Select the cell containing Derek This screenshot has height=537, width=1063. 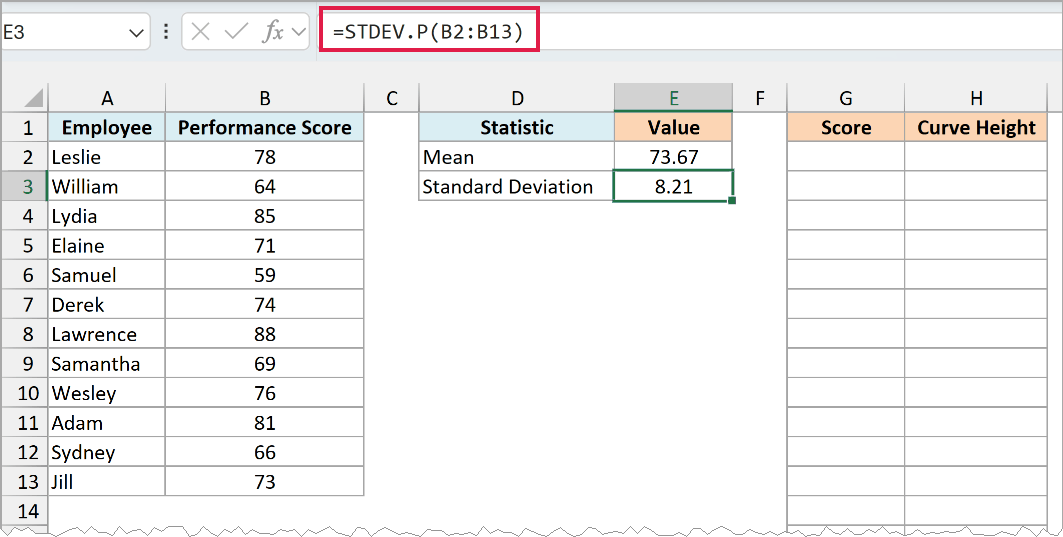(106, 304)
